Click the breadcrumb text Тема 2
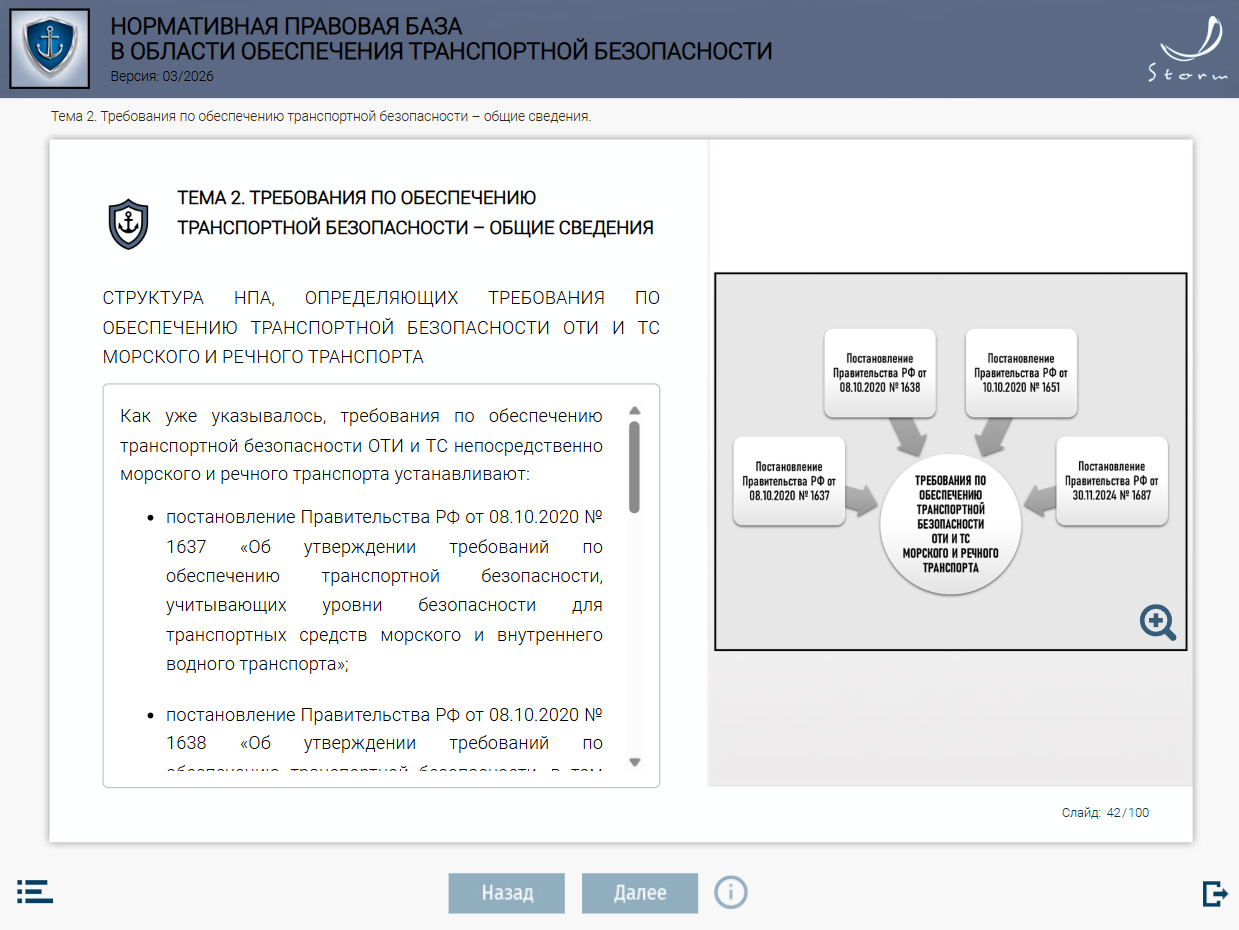The image size is (1239, 930). click(321, 116)
